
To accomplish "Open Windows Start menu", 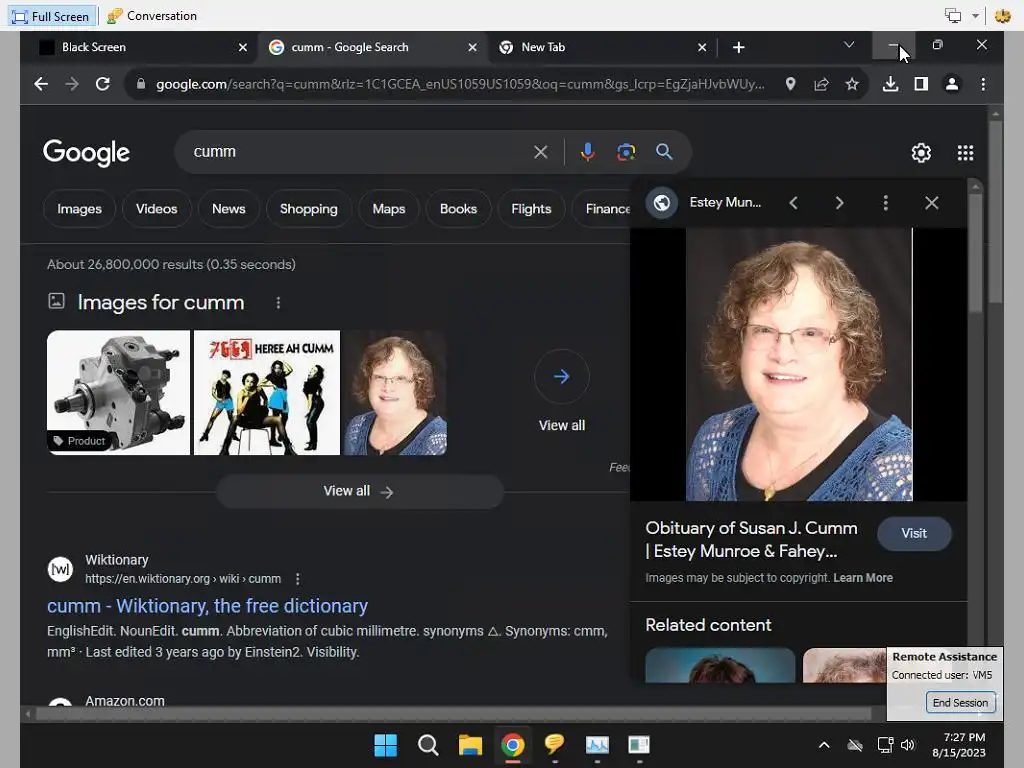I will click(x=385, y=745).
